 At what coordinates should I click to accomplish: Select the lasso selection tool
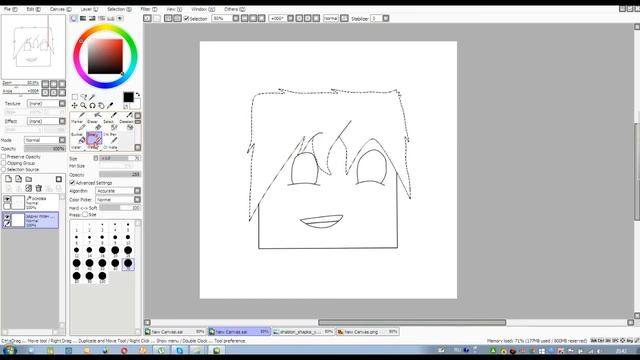coord(84,97)
